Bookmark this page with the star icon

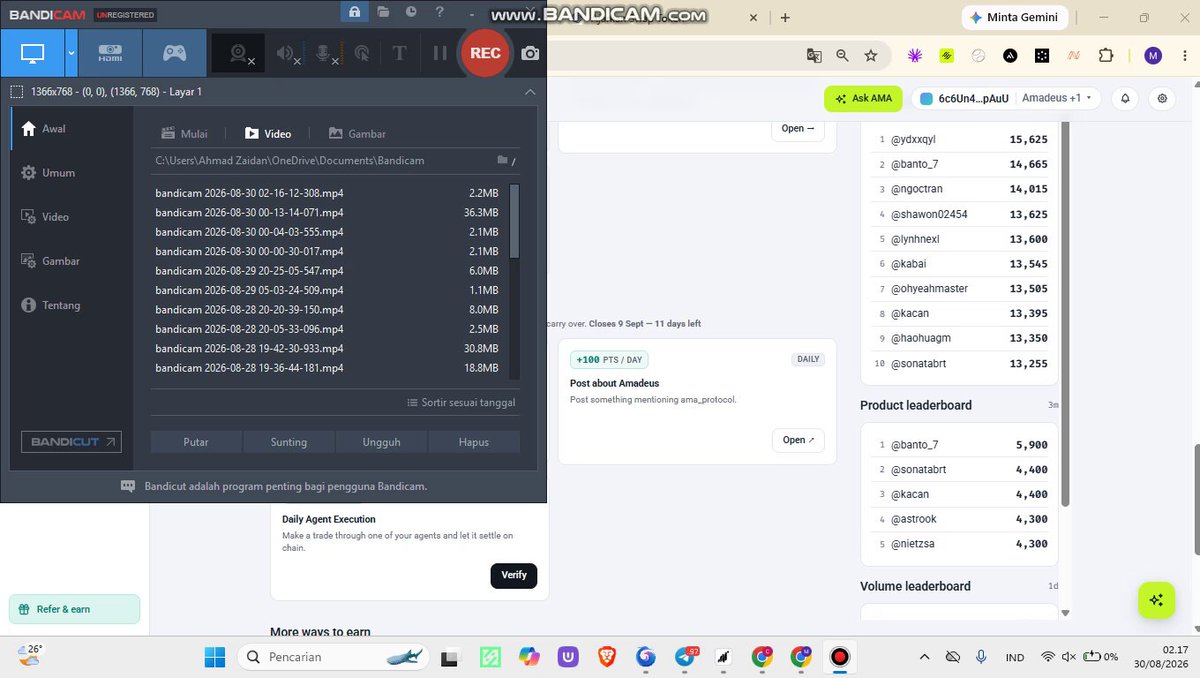click(x=871, y=56)
